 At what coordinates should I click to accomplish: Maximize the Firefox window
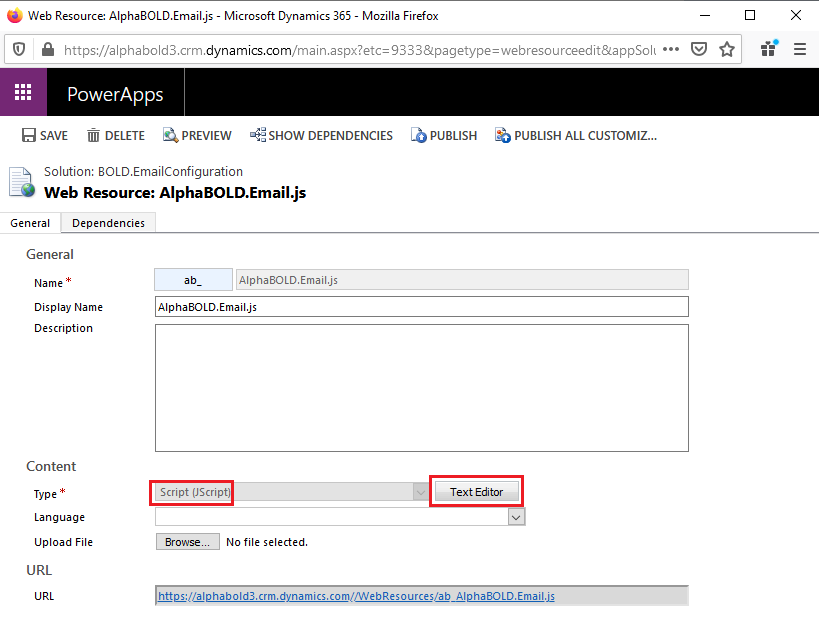pos(750,16)
